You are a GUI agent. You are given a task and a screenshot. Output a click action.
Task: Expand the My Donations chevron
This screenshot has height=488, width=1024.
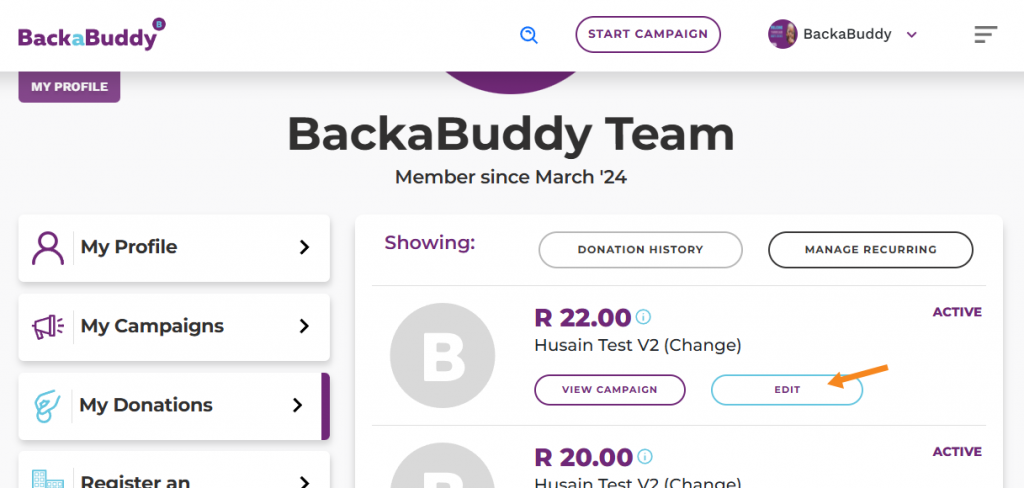coord(298,405)
